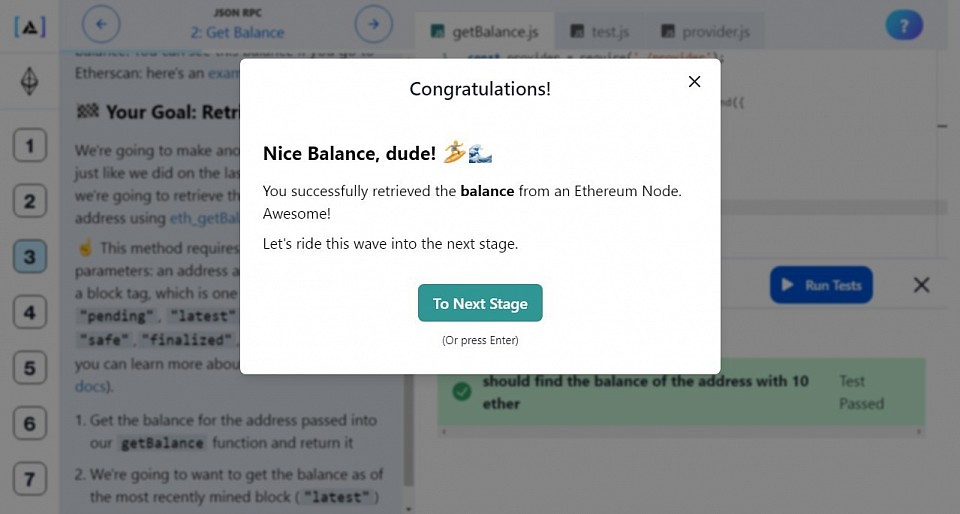Jump to stage 4
960x514 pixels.
pos(29,312)
